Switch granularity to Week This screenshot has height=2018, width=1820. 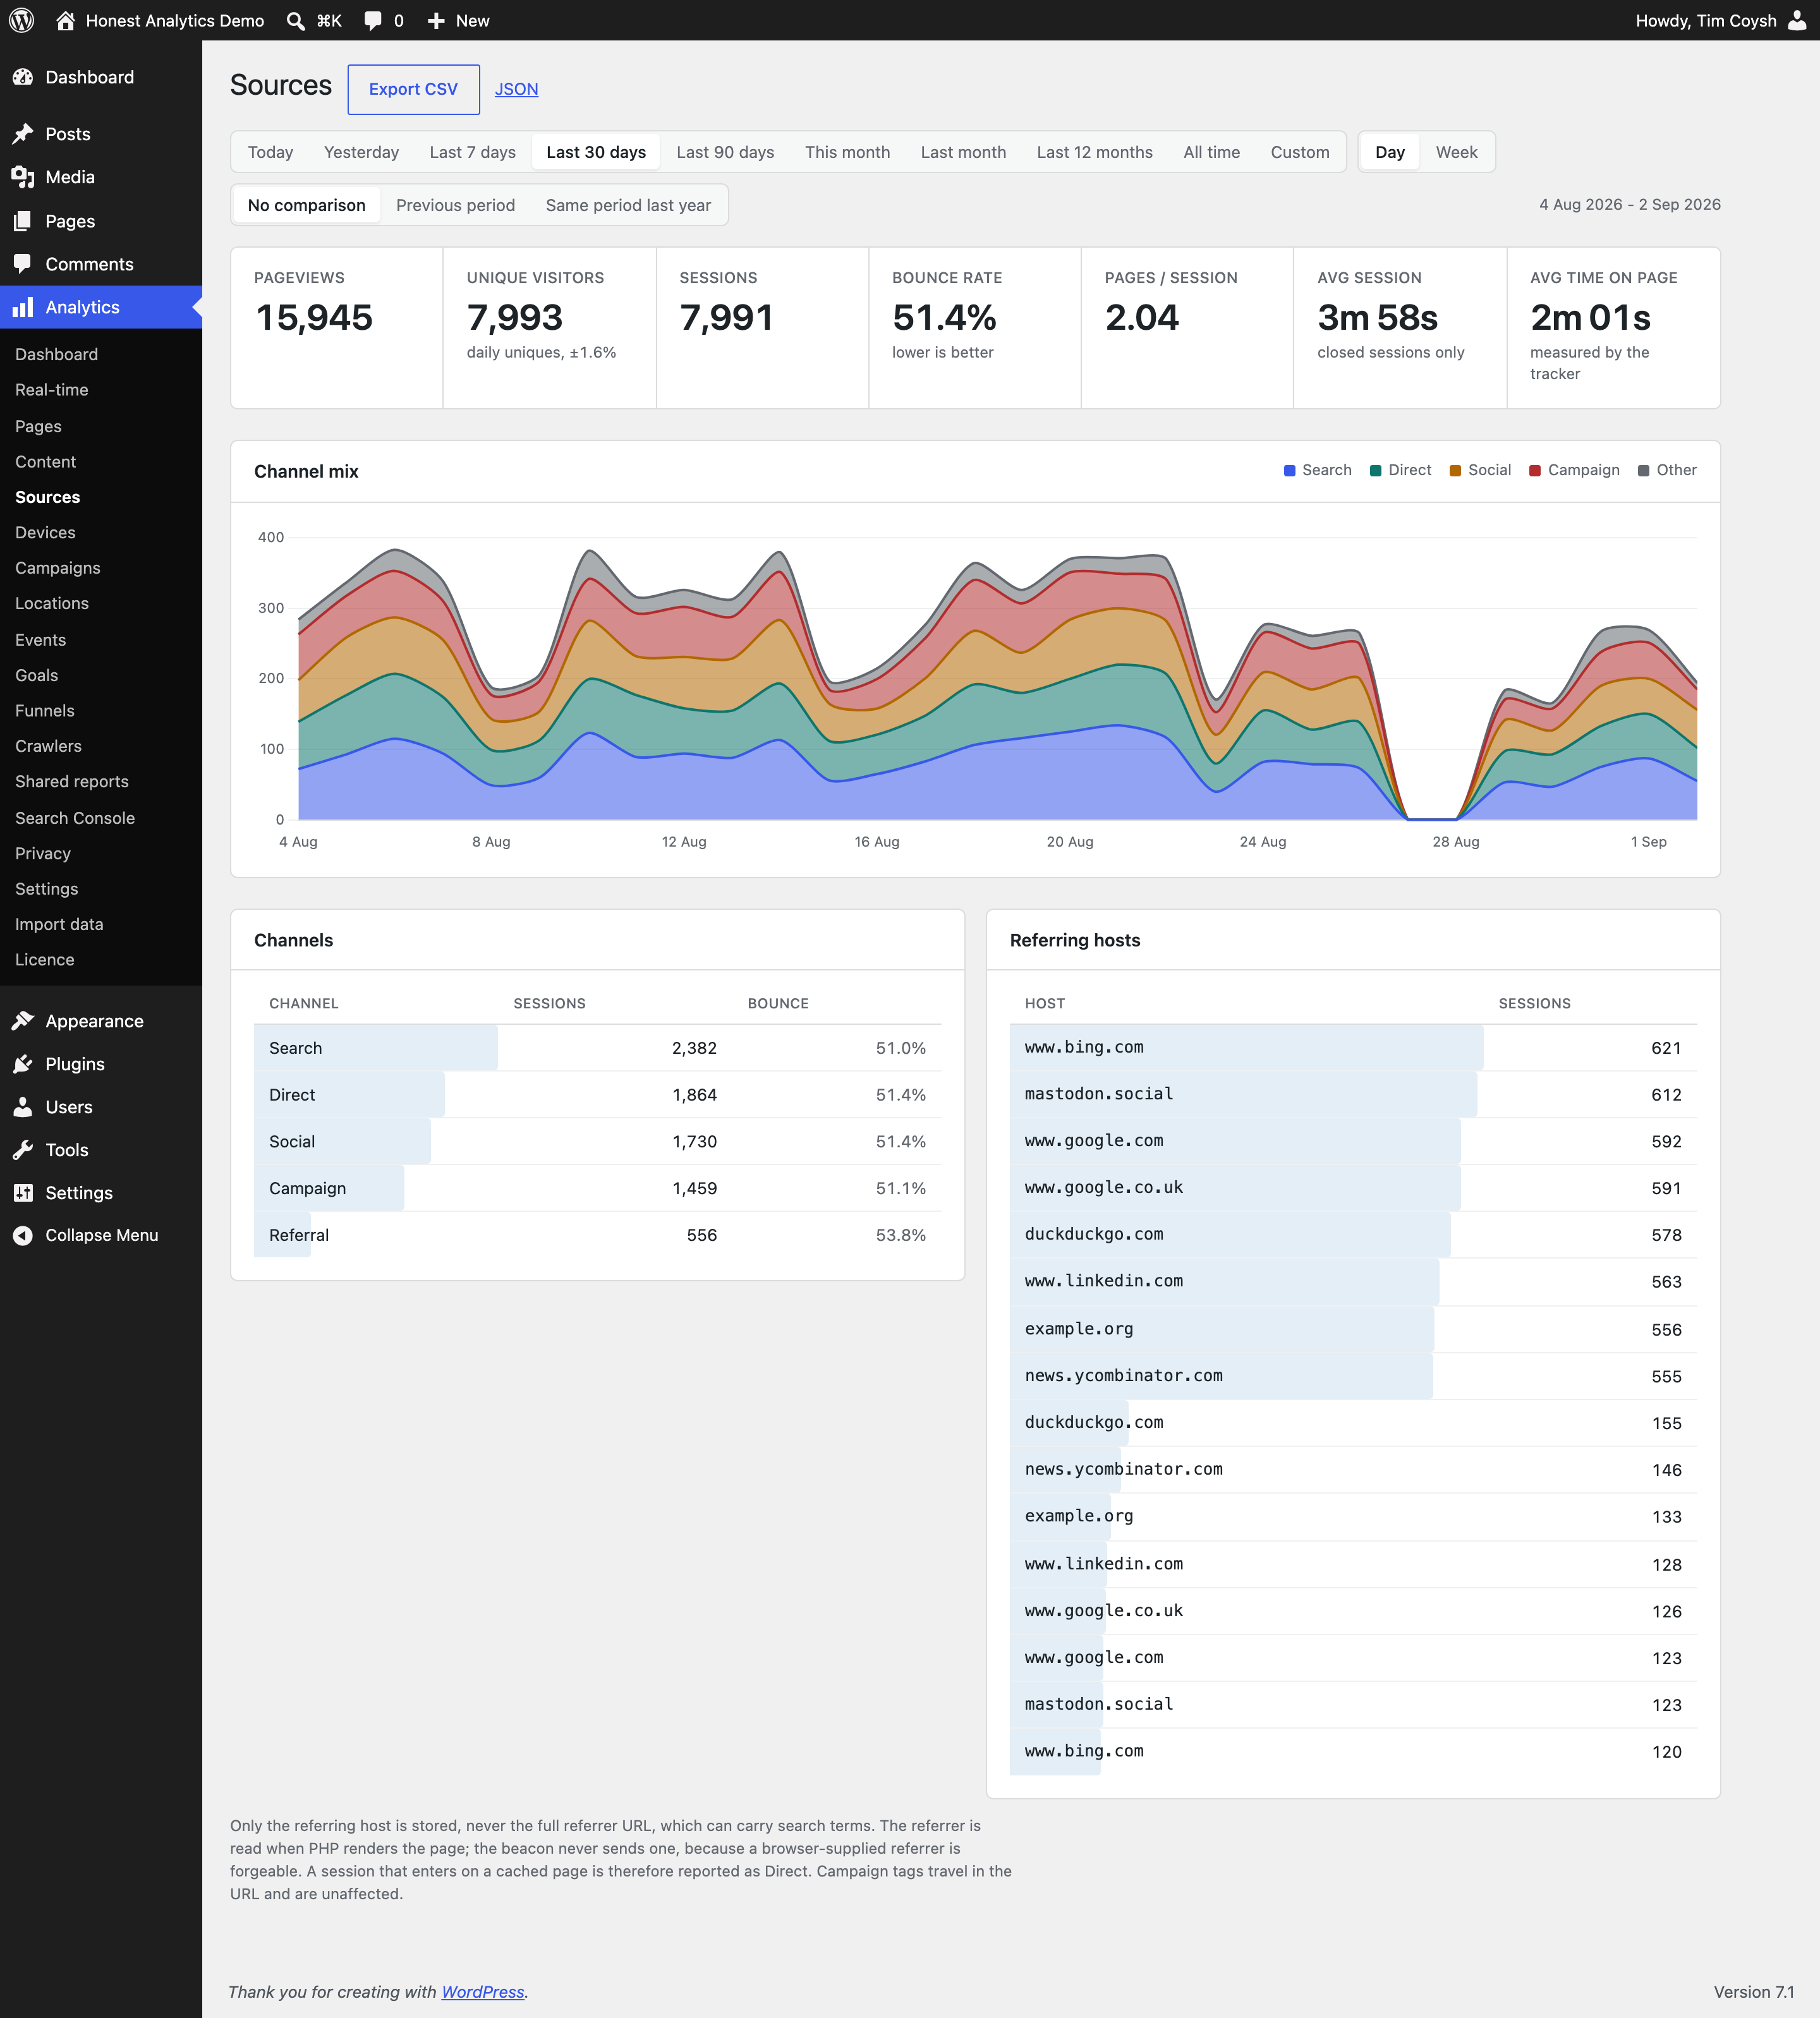click(x=1456, y=152)
